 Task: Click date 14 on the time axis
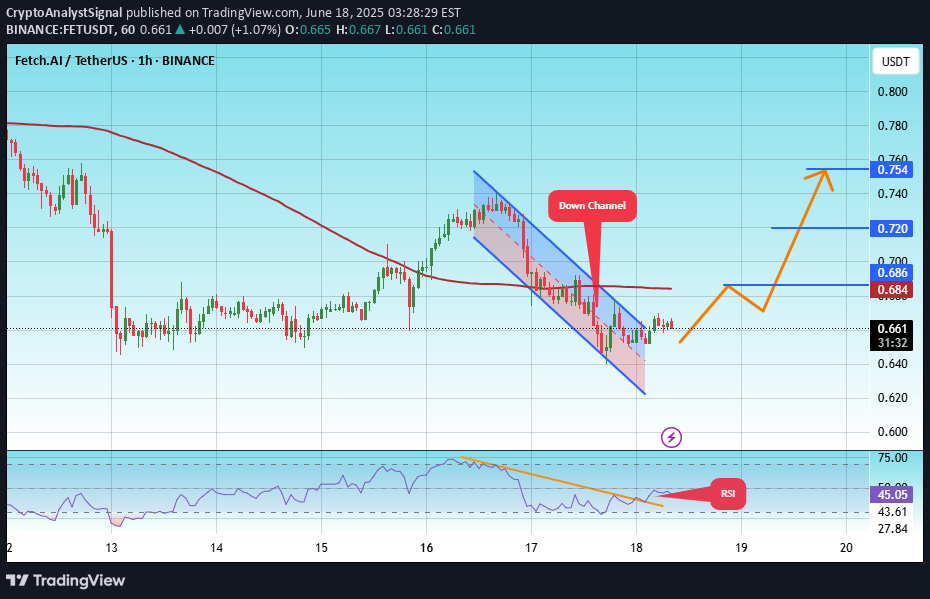[x=216, y=548]
